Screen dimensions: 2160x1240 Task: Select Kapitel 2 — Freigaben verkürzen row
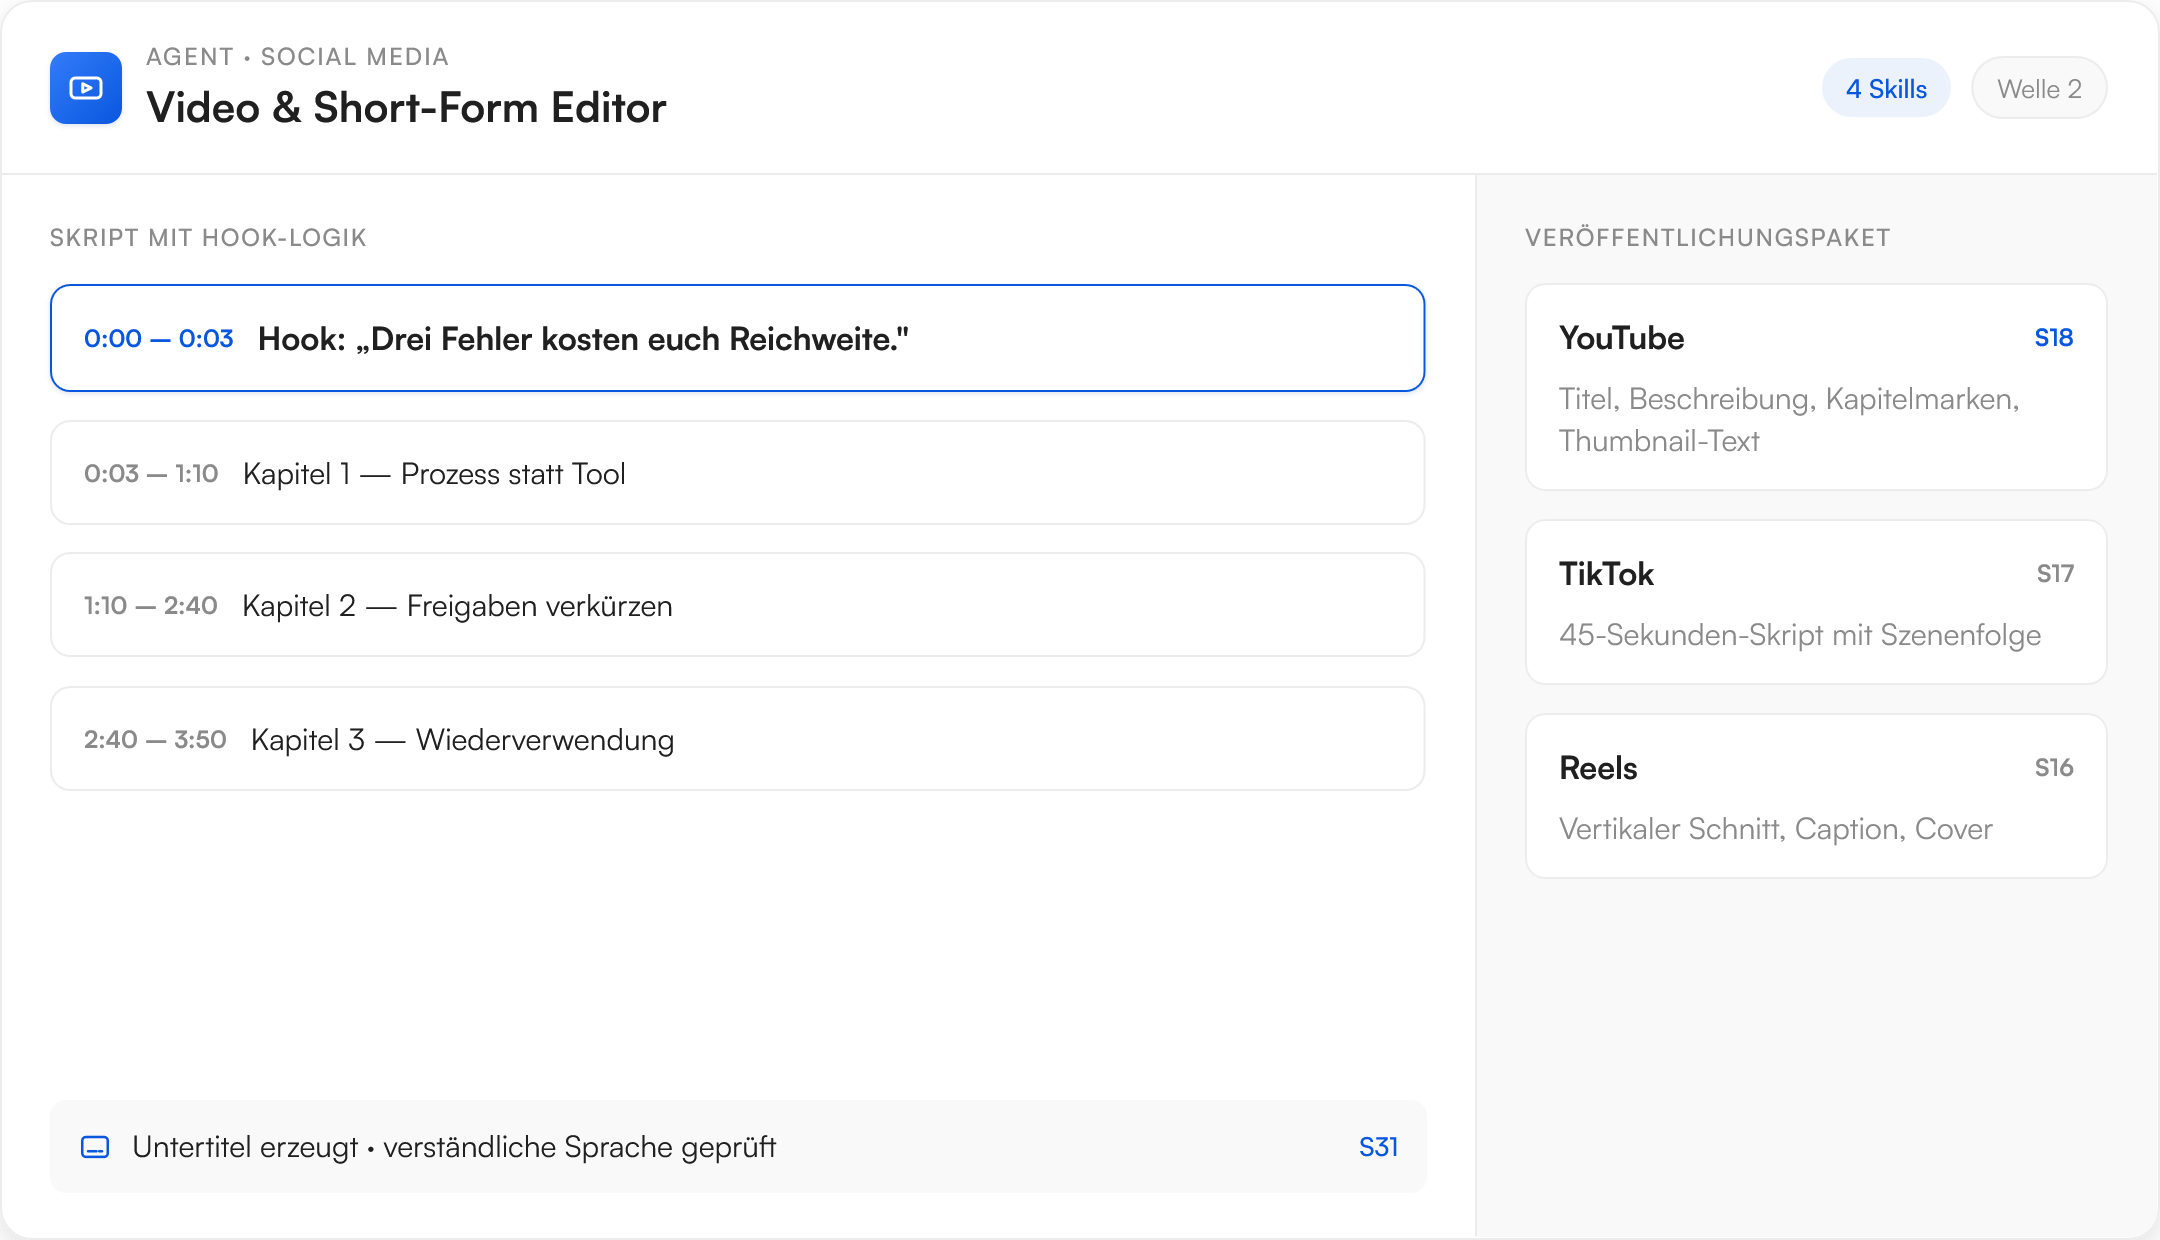[x=737, y=605]
